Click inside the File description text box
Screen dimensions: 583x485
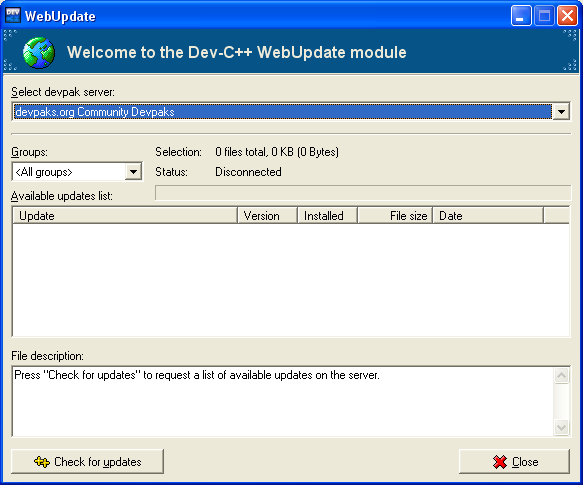point(283,401)
